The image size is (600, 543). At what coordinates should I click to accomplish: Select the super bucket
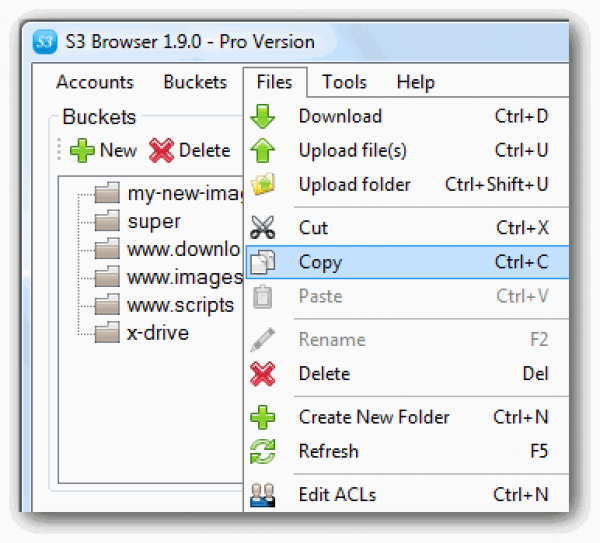click(x=154, y=222)
